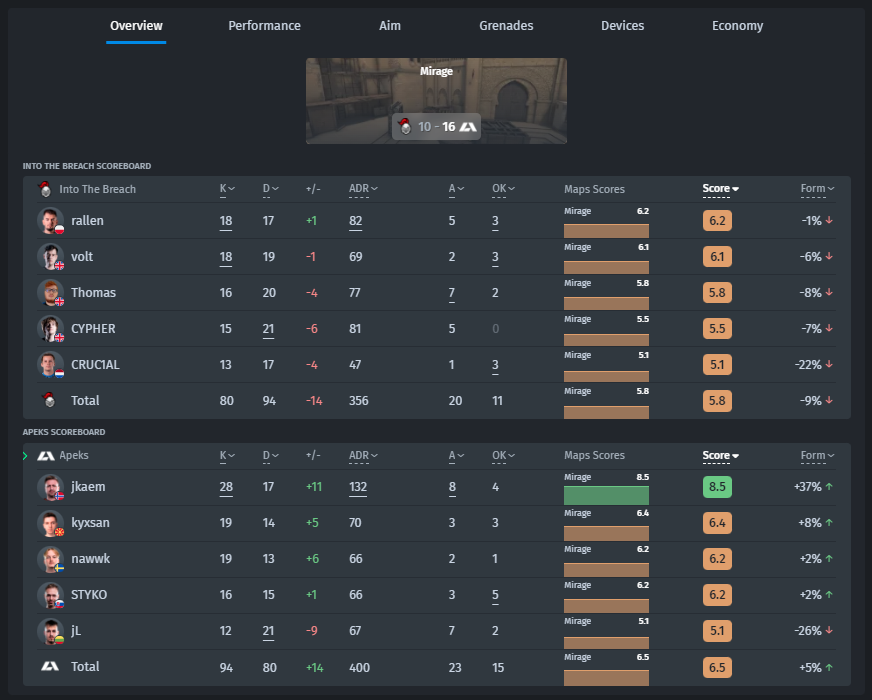
Task: Click the +/- header in Into The Breach table
Action: [313, 189]
